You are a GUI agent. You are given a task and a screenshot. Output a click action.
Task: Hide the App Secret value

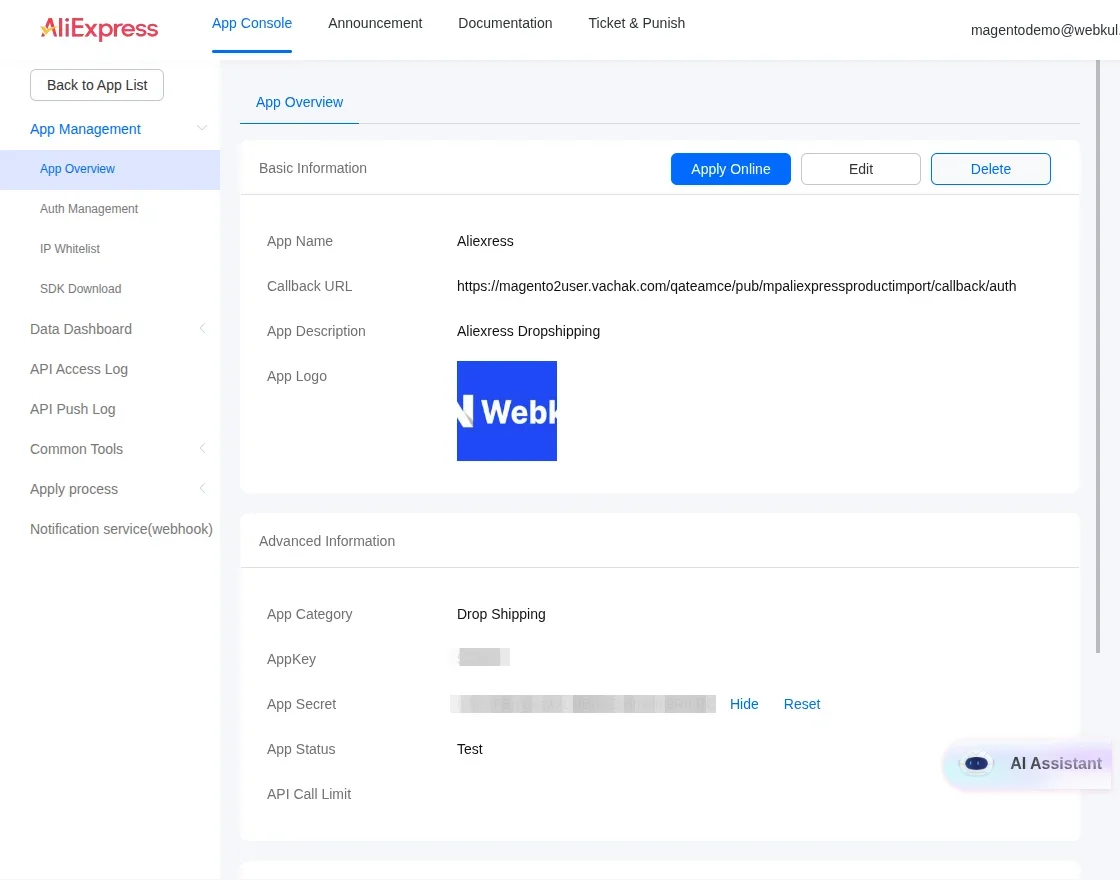click(x=744, y=704)
